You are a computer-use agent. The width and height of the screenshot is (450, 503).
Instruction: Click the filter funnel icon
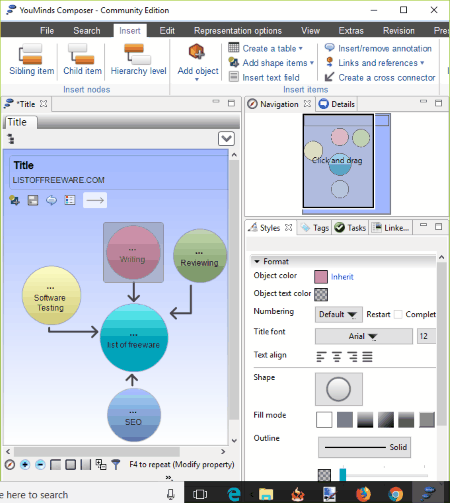(116, 464)
